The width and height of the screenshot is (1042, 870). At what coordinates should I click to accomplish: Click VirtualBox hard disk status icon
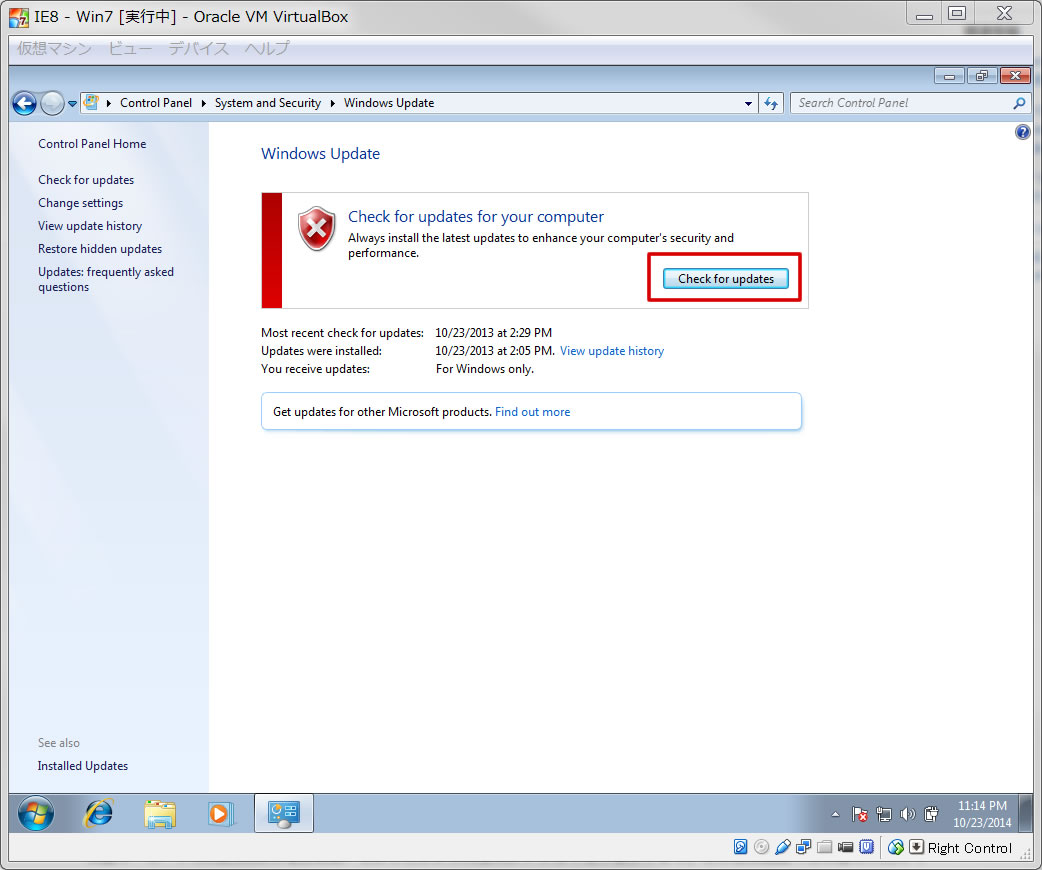[x=740, y=847]
